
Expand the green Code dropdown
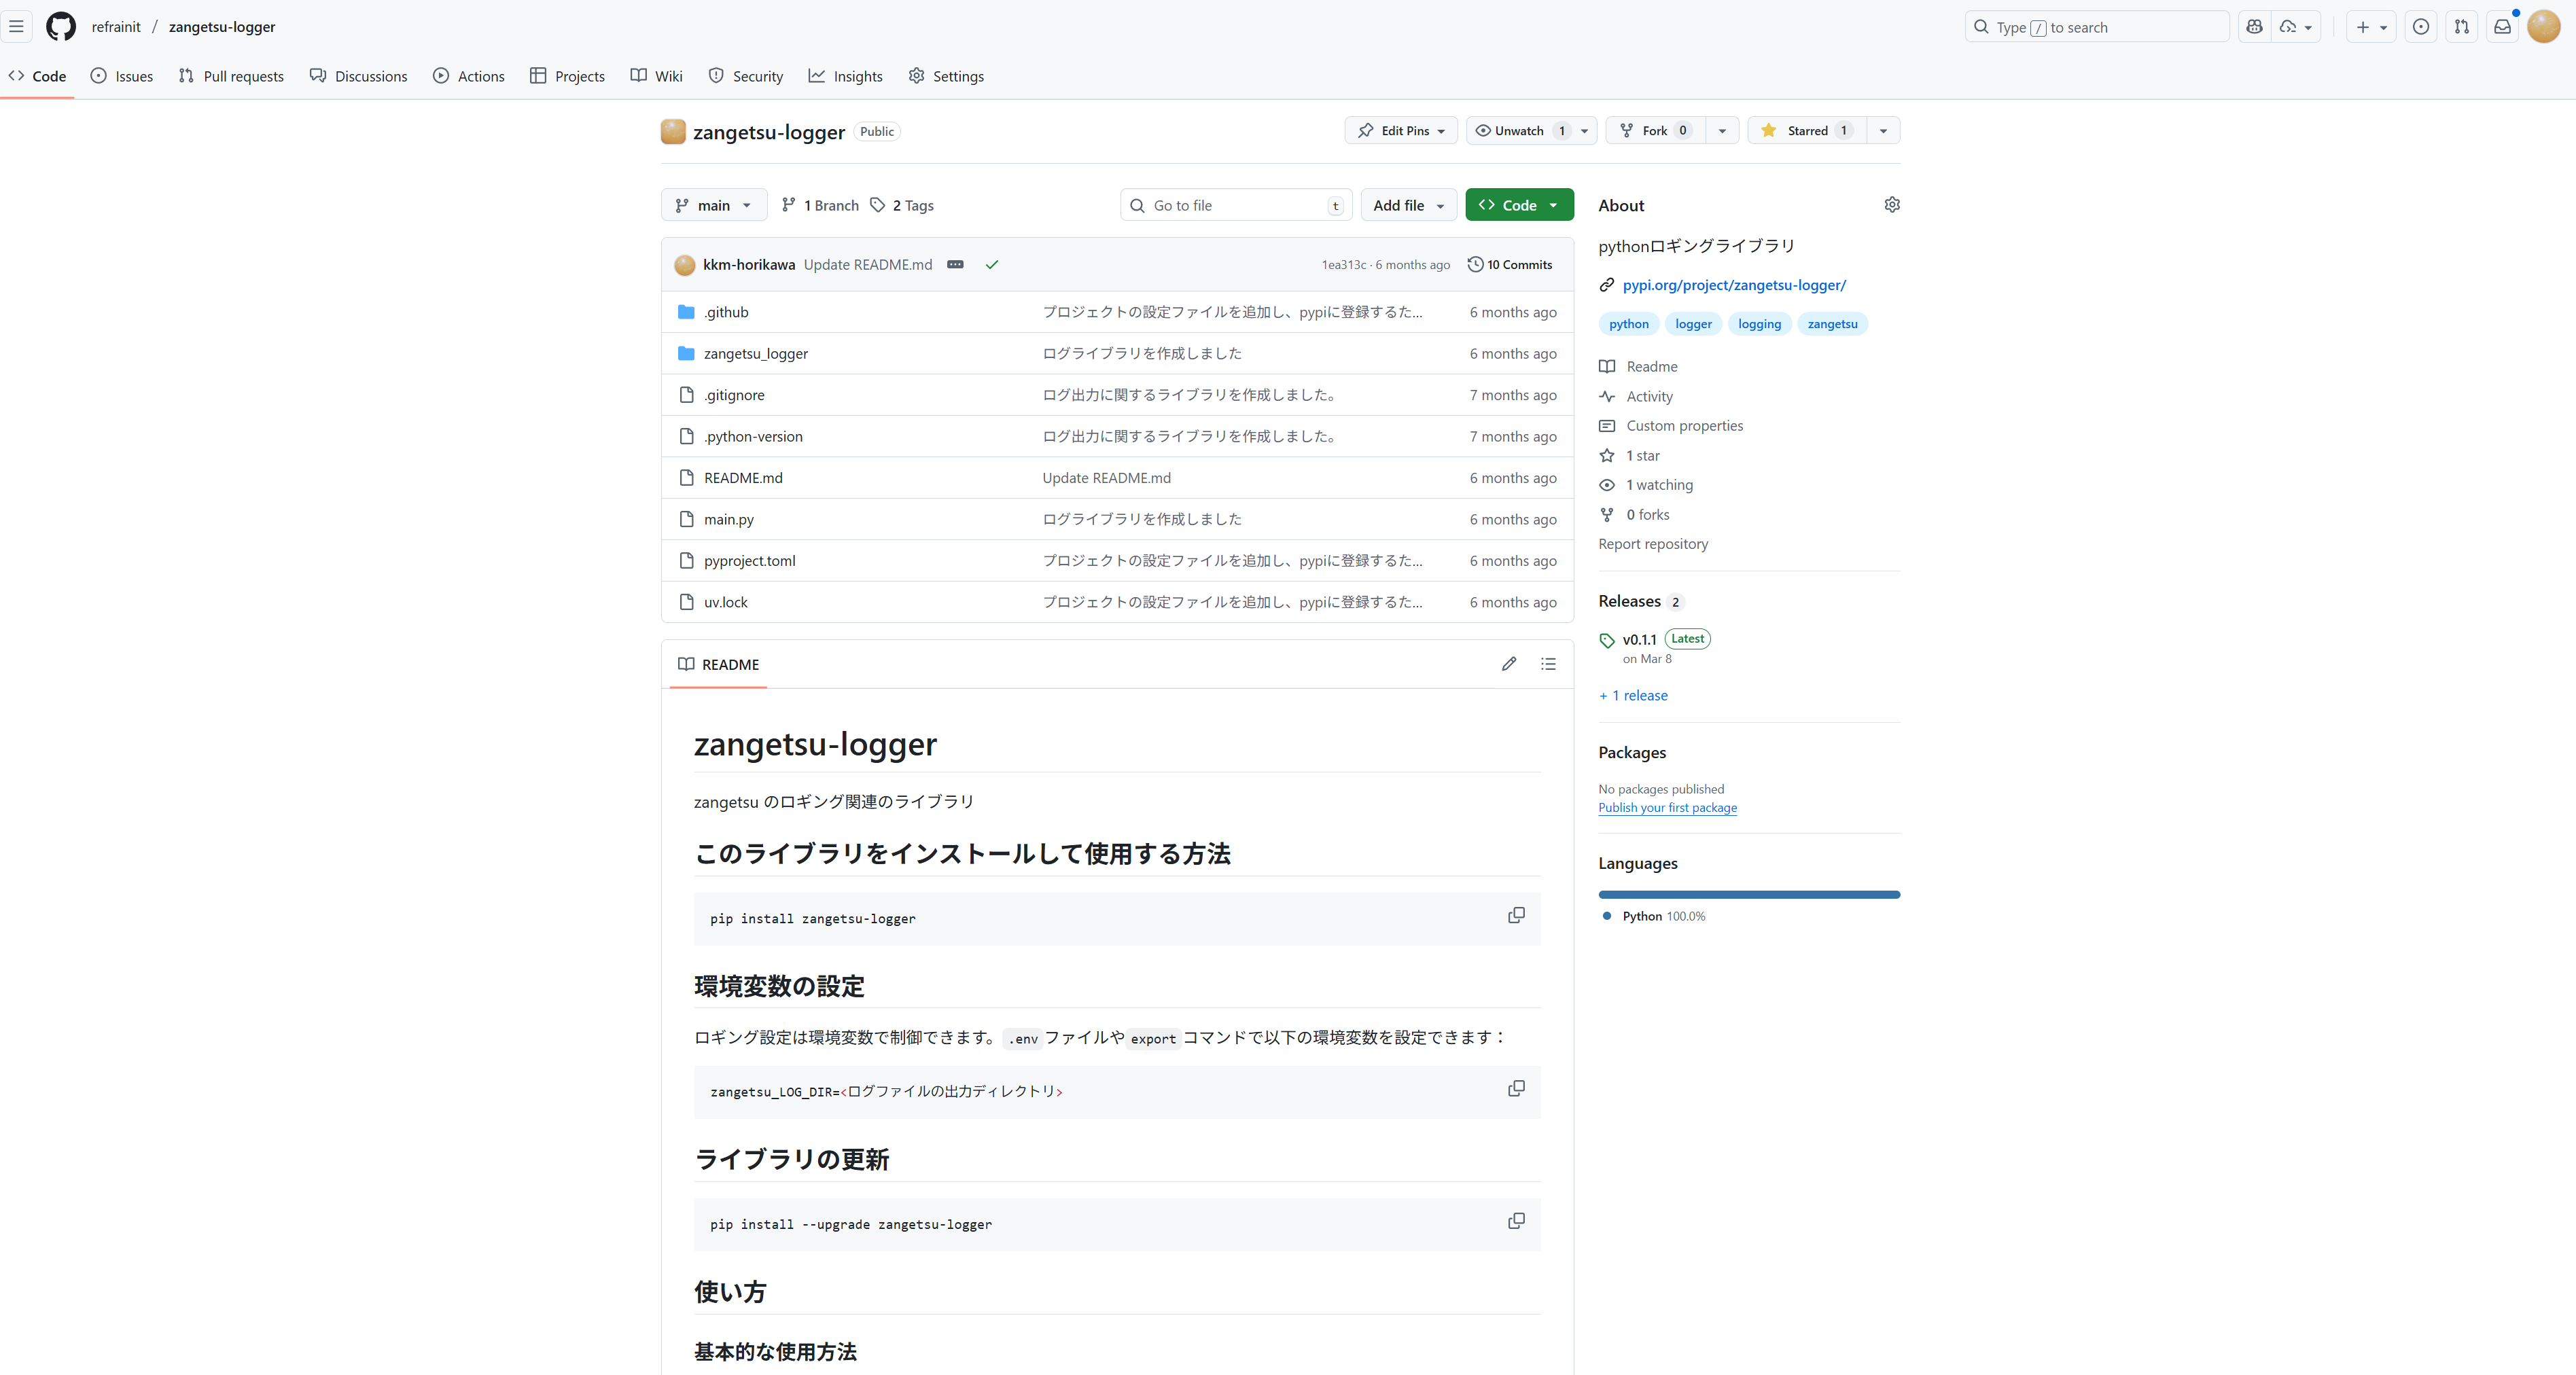click(1518, 205)
